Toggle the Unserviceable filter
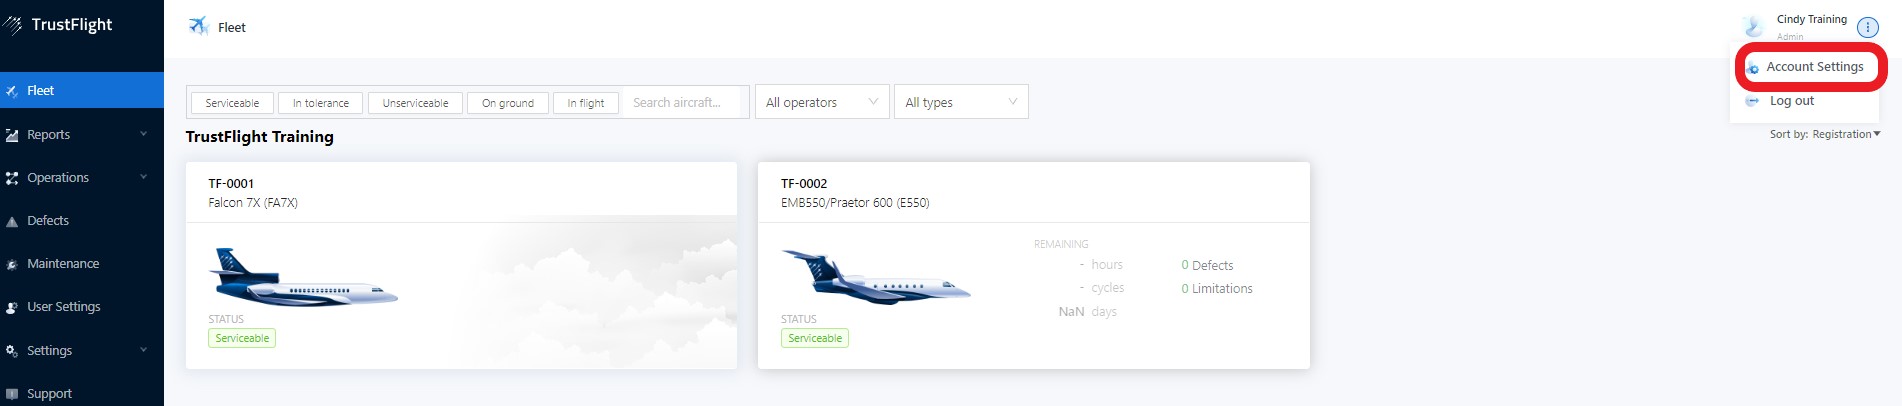Image resolution: width=1902 pixels, height=406 pixels. 415,103
